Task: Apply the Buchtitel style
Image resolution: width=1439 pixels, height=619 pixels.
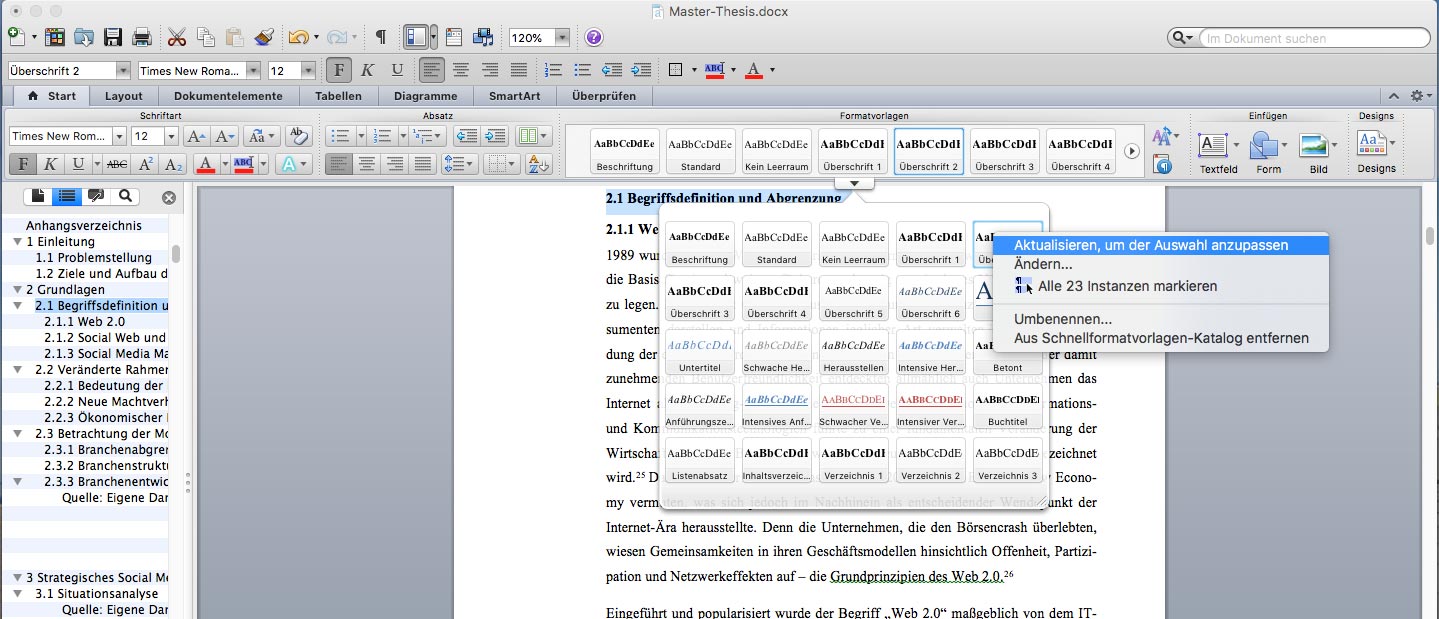Action: (1007, 406)
